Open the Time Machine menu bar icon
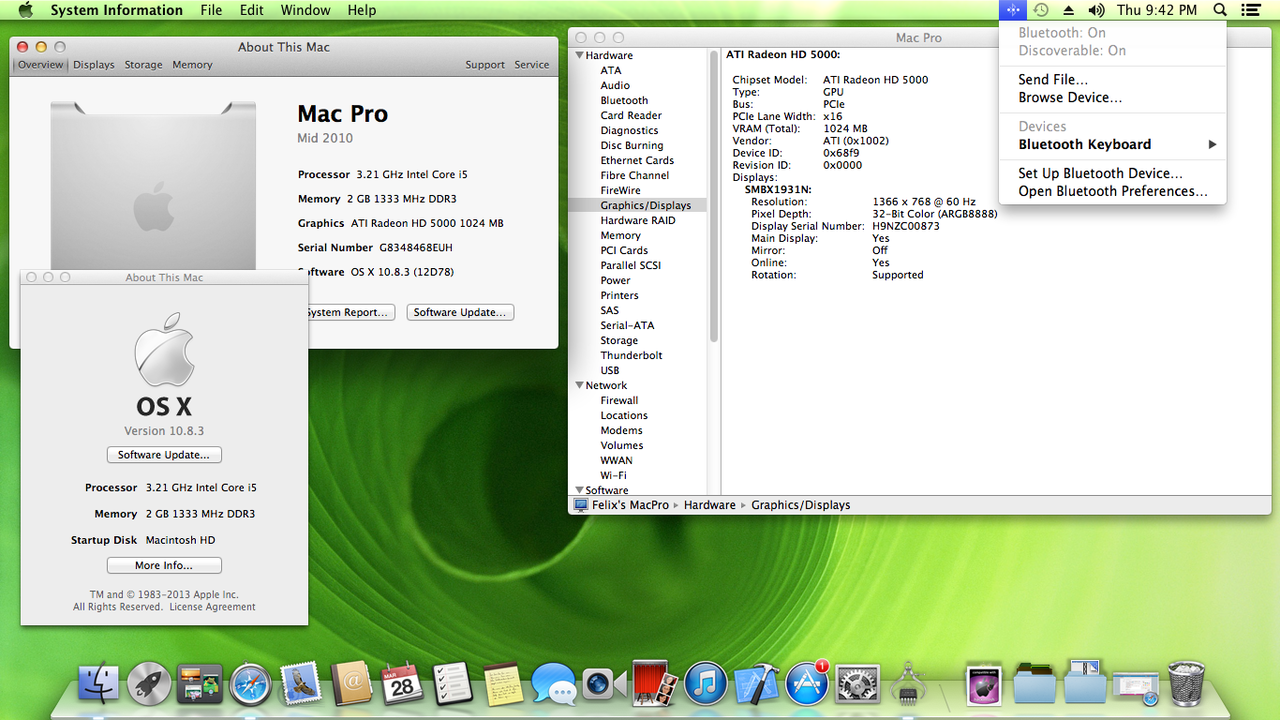 (1041, 10)
